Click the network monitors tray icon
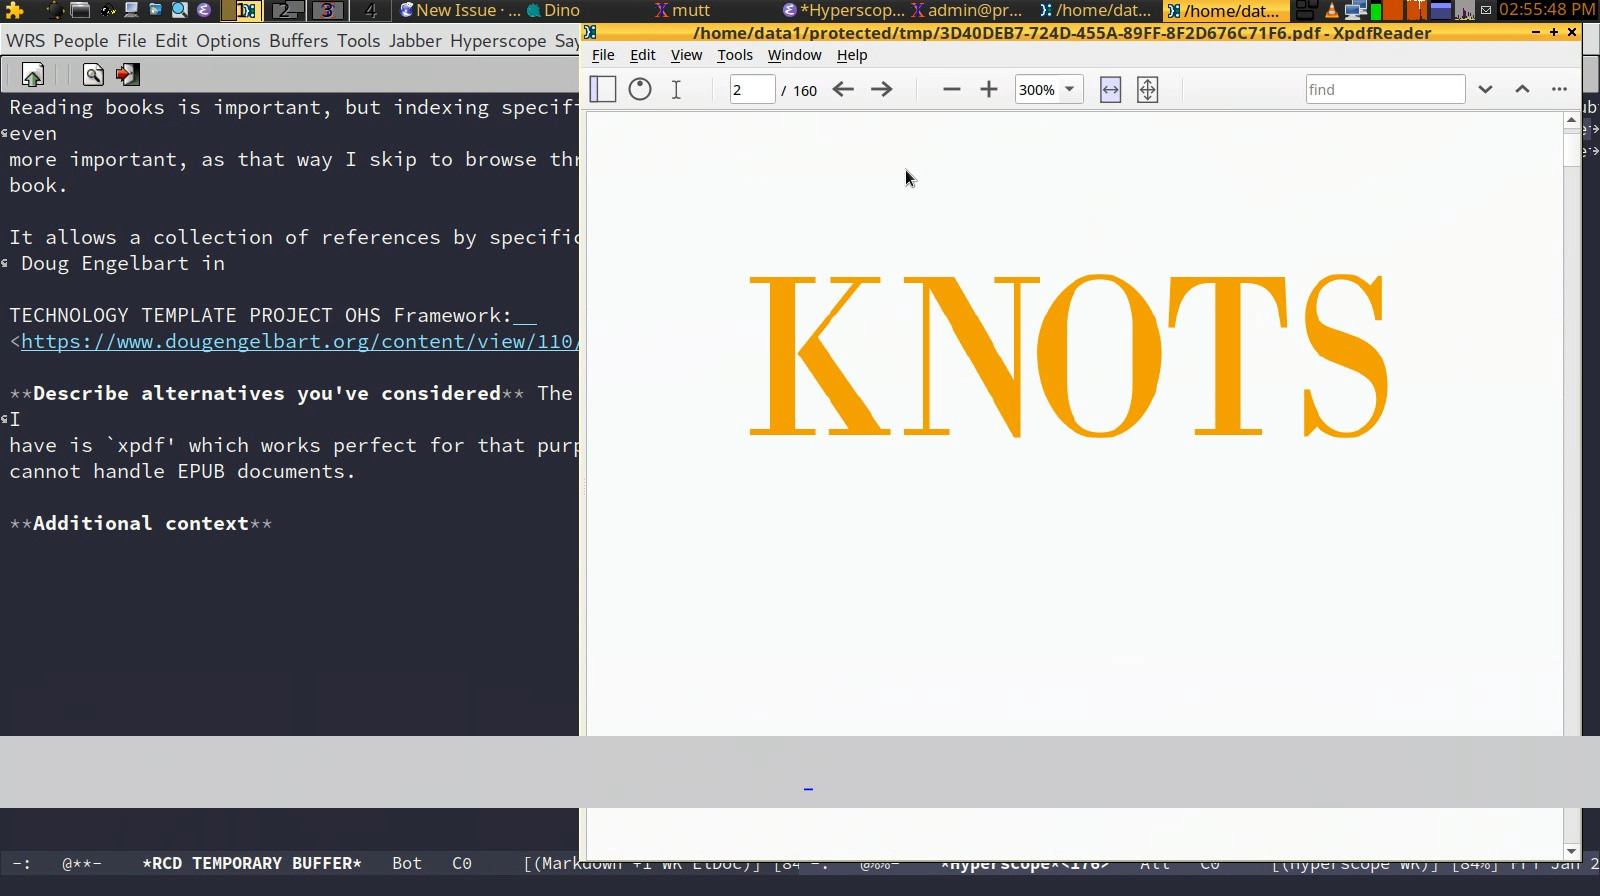This screenshot has height=896, width=1600. click(x=1355, y=10)
